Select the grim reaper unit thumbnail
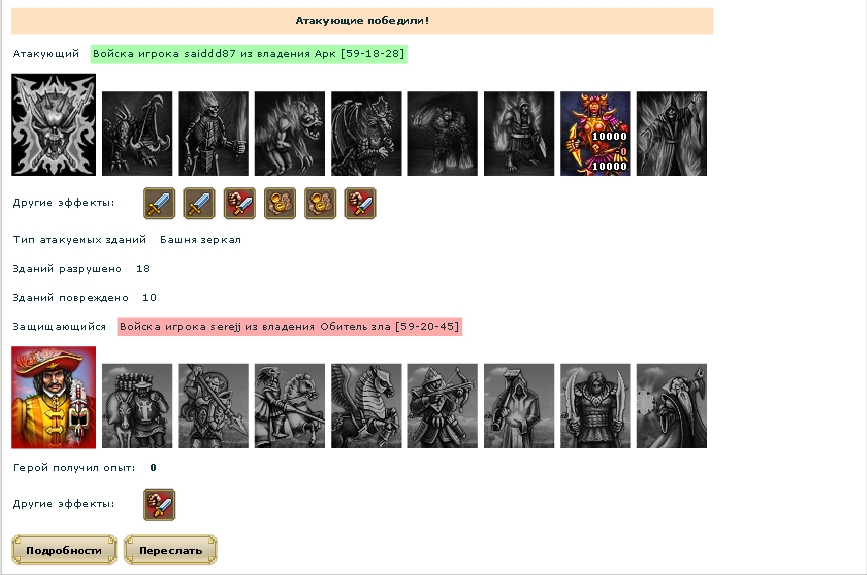The height and width of the screenshot is (575, 867). (672, 133)
